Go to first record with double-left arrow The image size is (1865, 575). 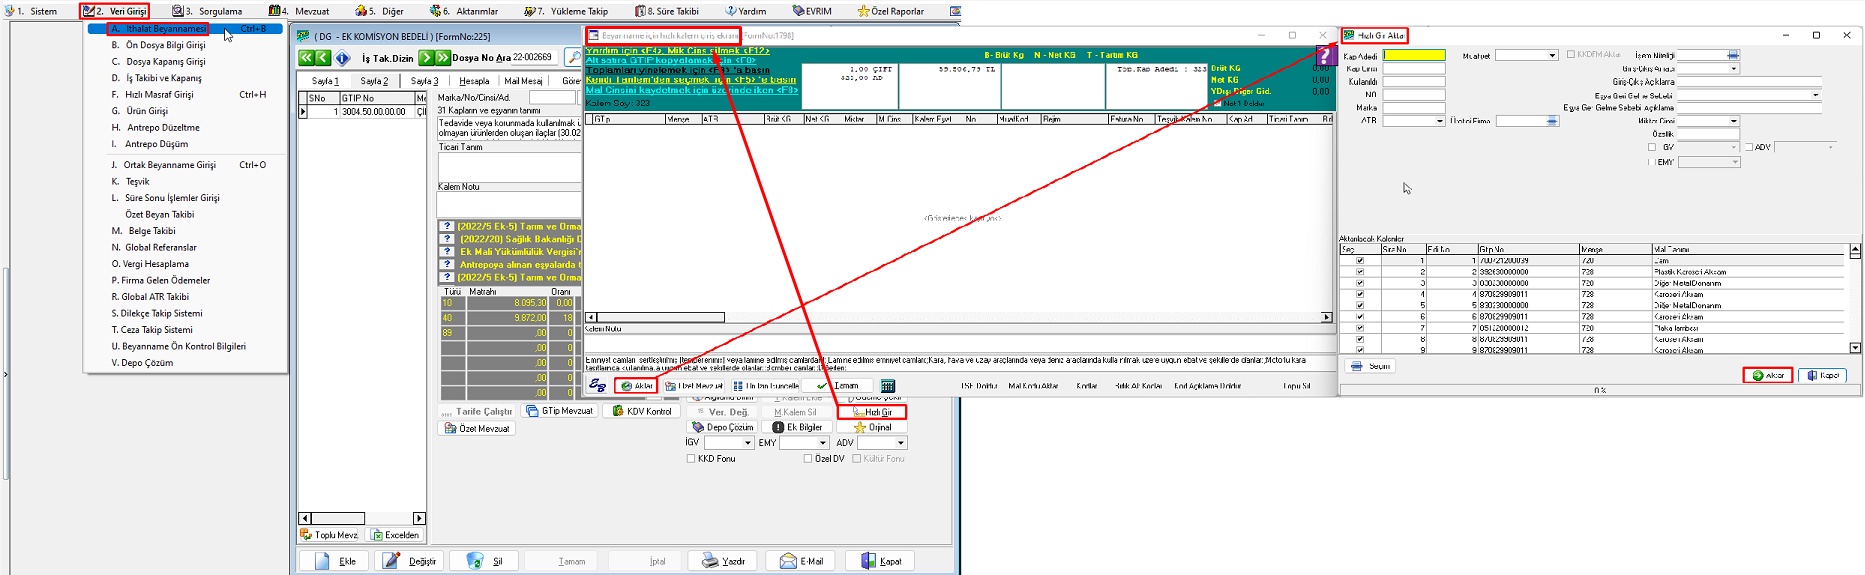click(306, 58)
